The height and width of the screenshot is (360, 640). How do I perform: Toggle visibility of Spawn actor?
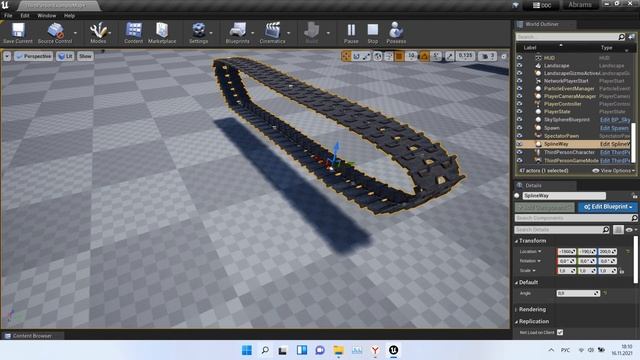520,128
